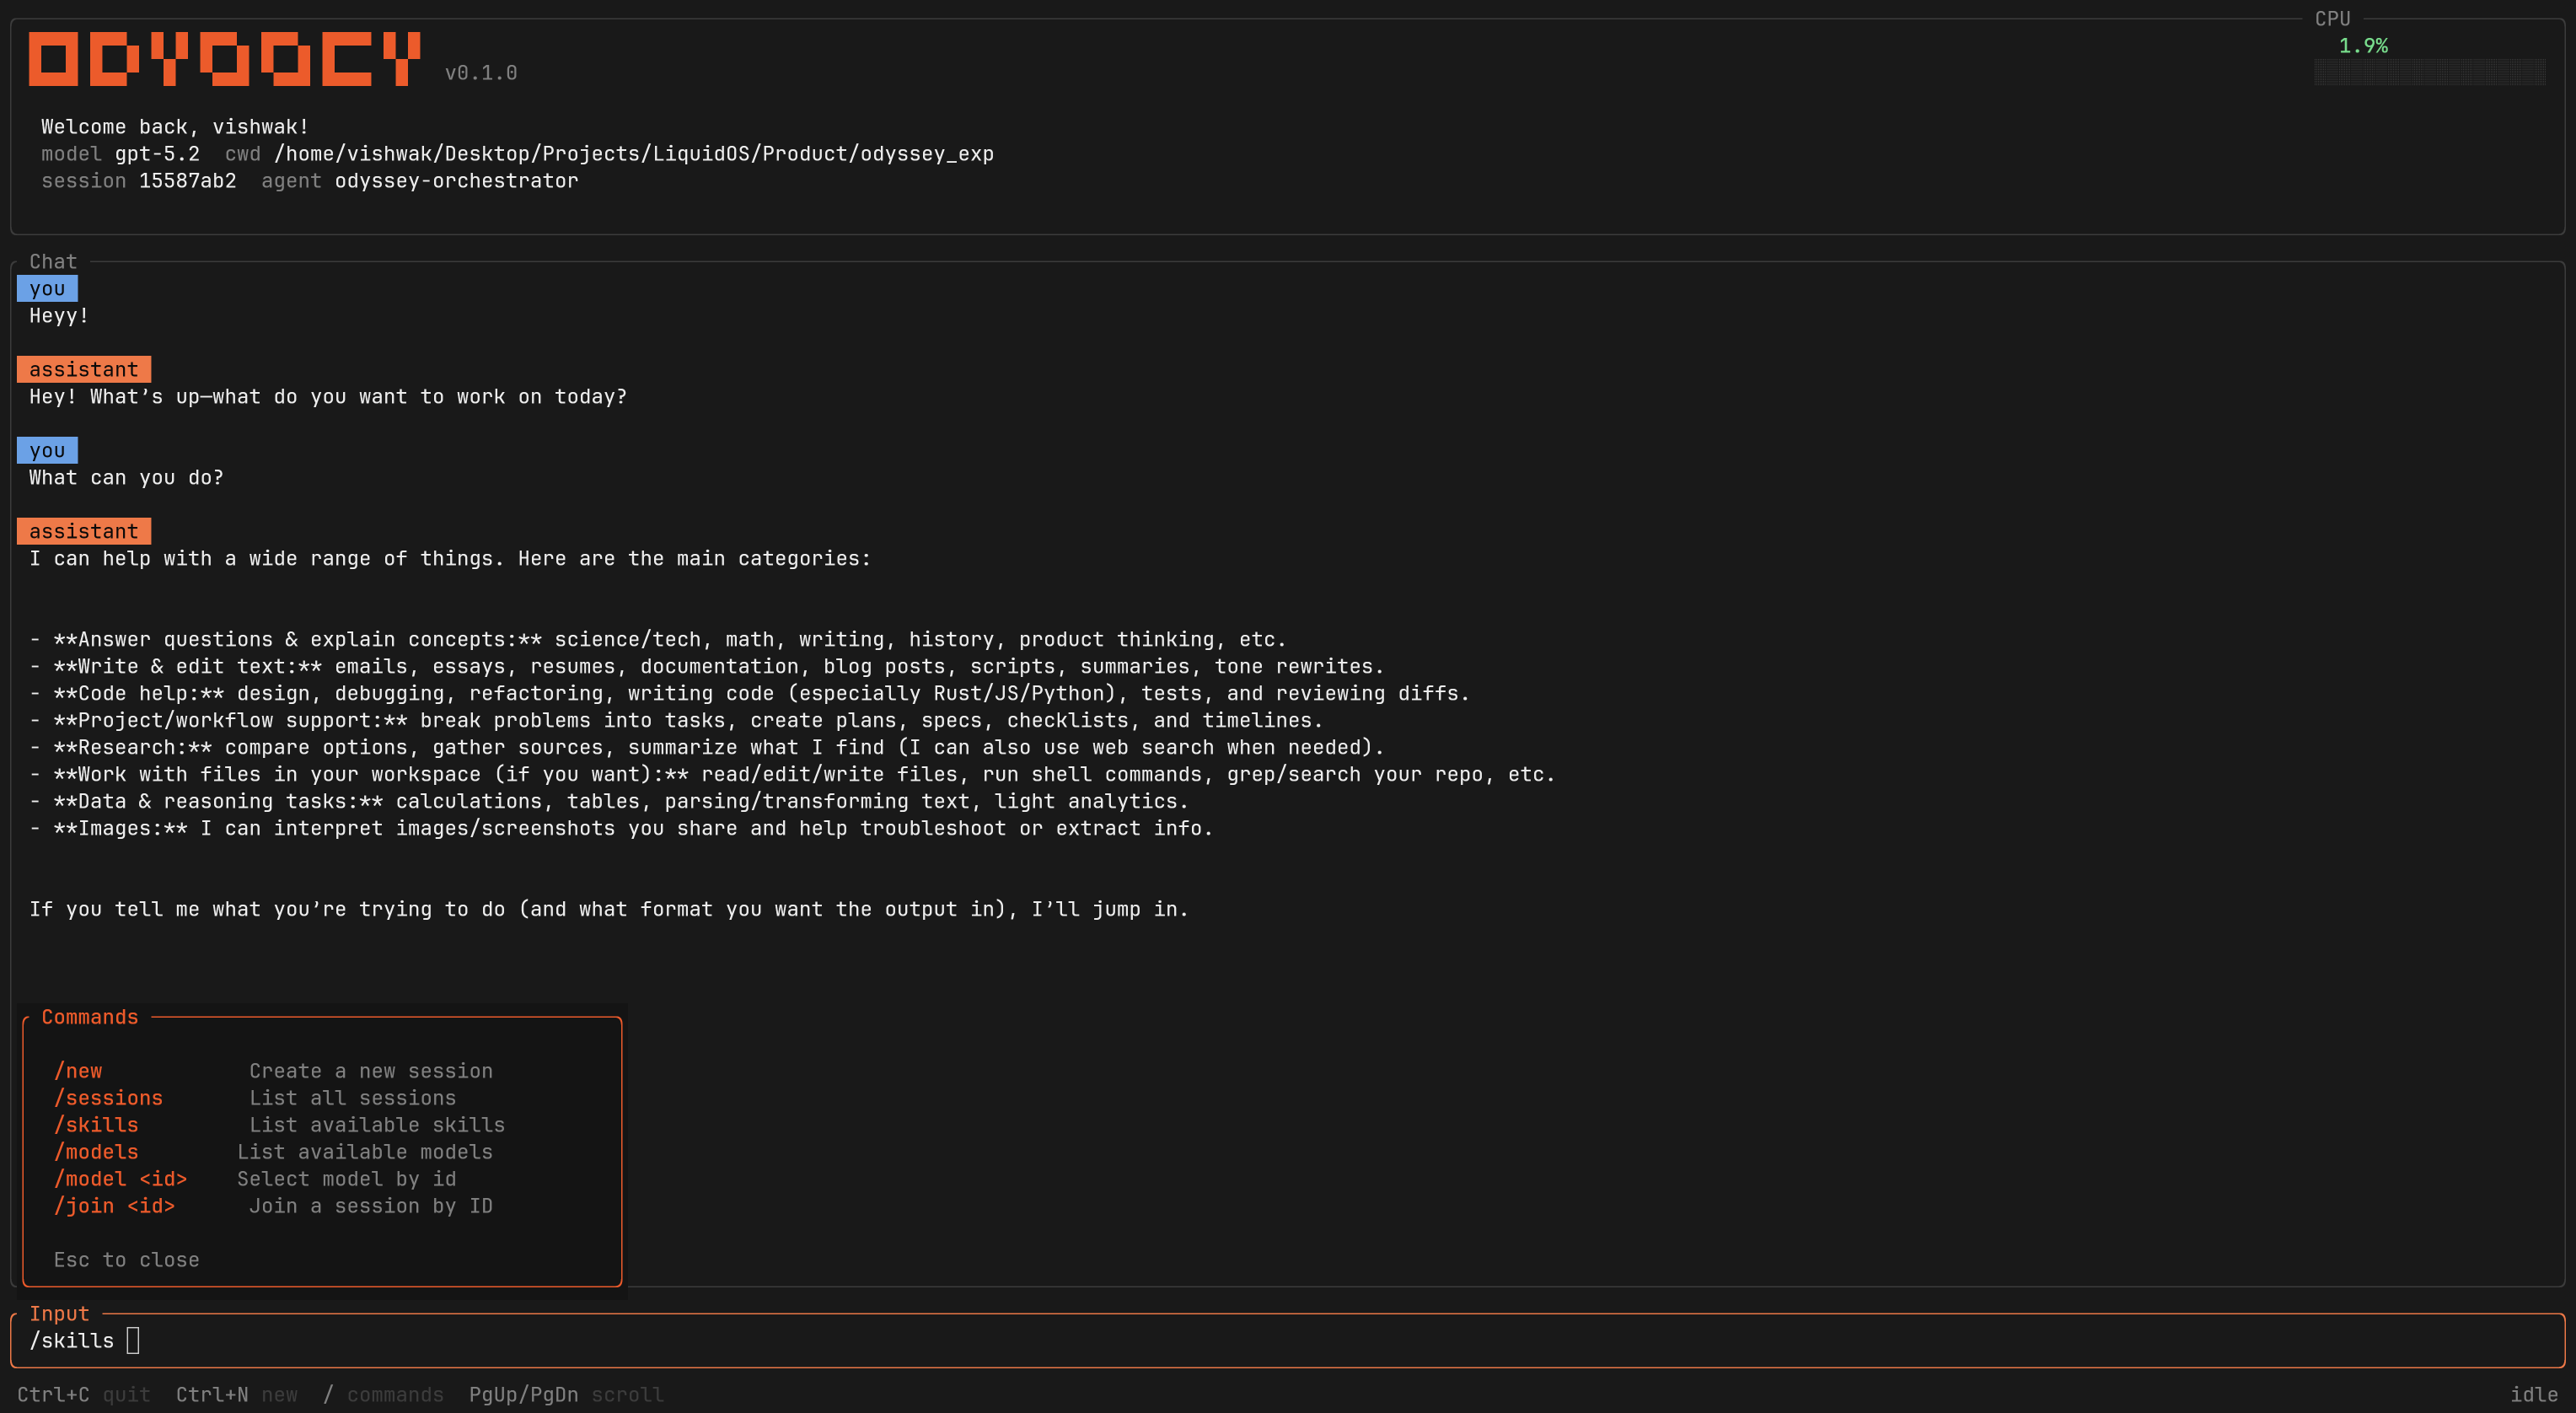
Task: Click the session id 15587ab2
Action: (187, 181)
